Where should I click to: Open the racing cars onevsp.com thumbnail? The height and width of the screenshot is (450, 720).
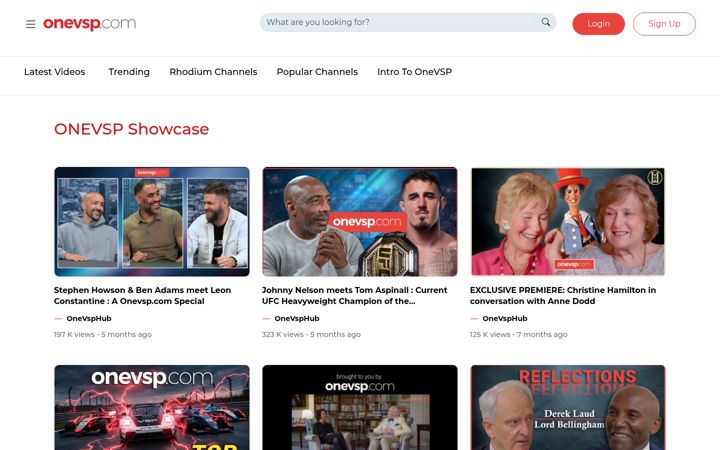pos(152,407)
